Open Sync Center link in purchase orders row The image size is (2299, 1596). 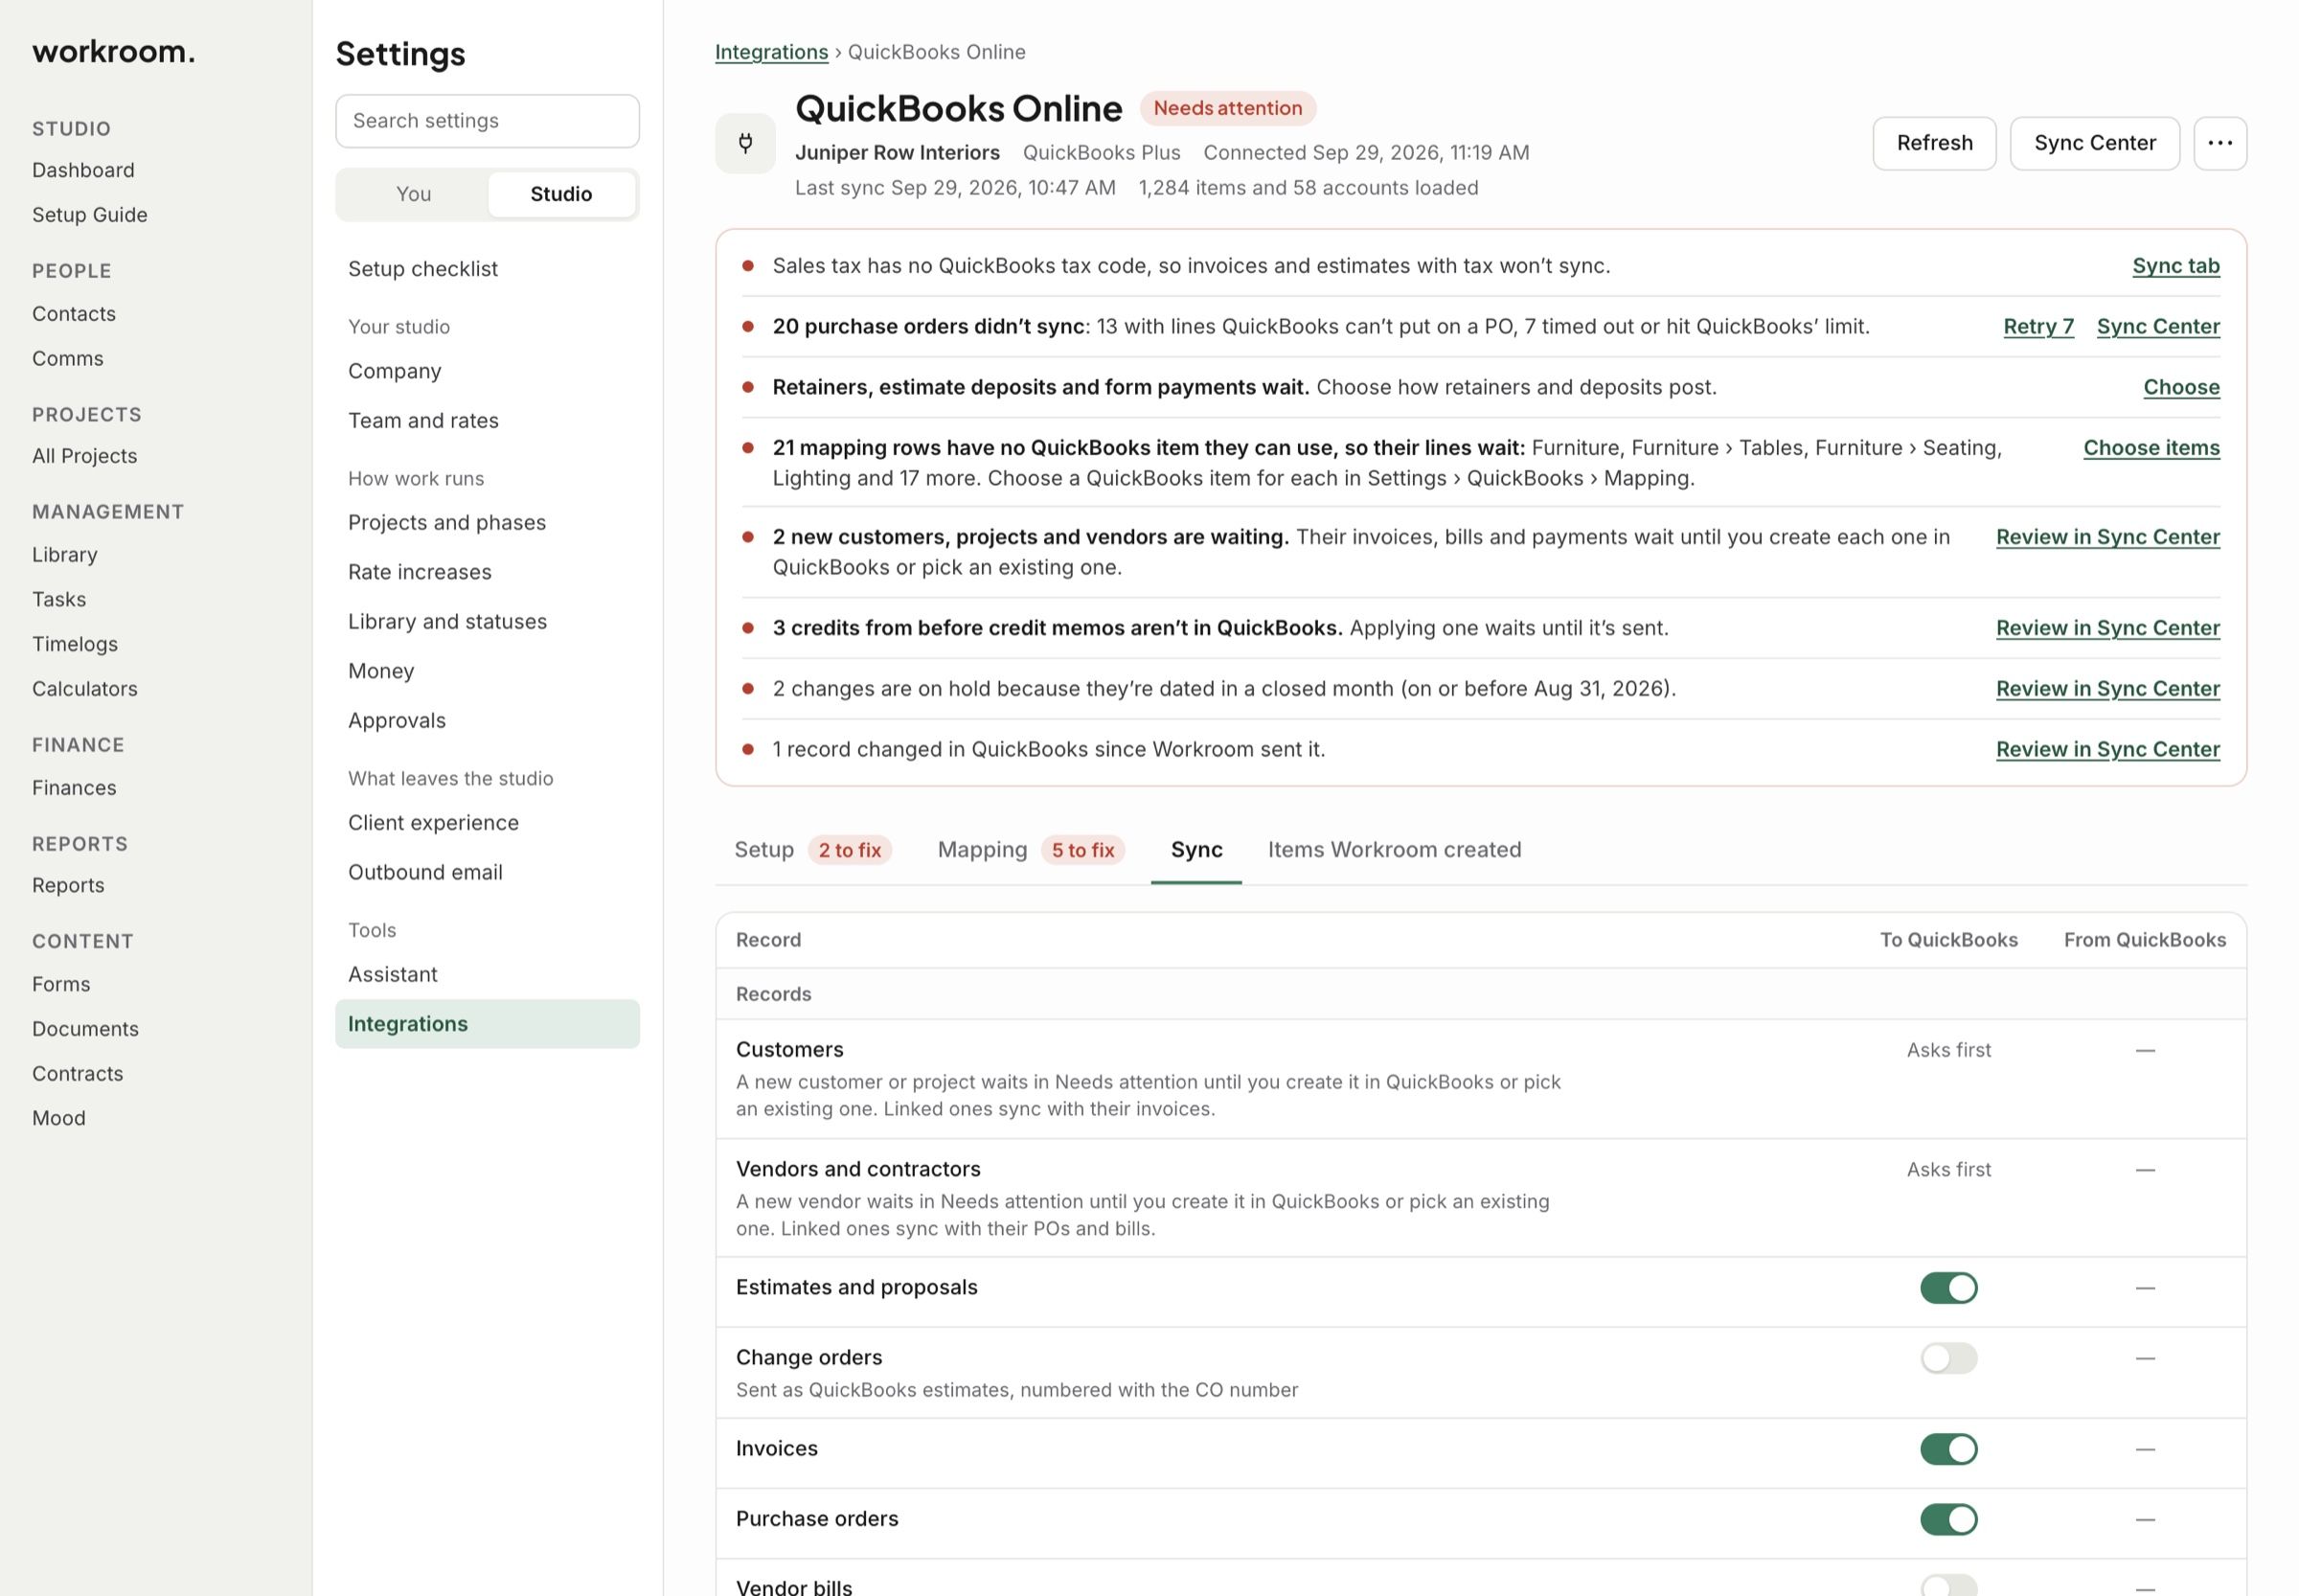click(x=2158, y=327)
